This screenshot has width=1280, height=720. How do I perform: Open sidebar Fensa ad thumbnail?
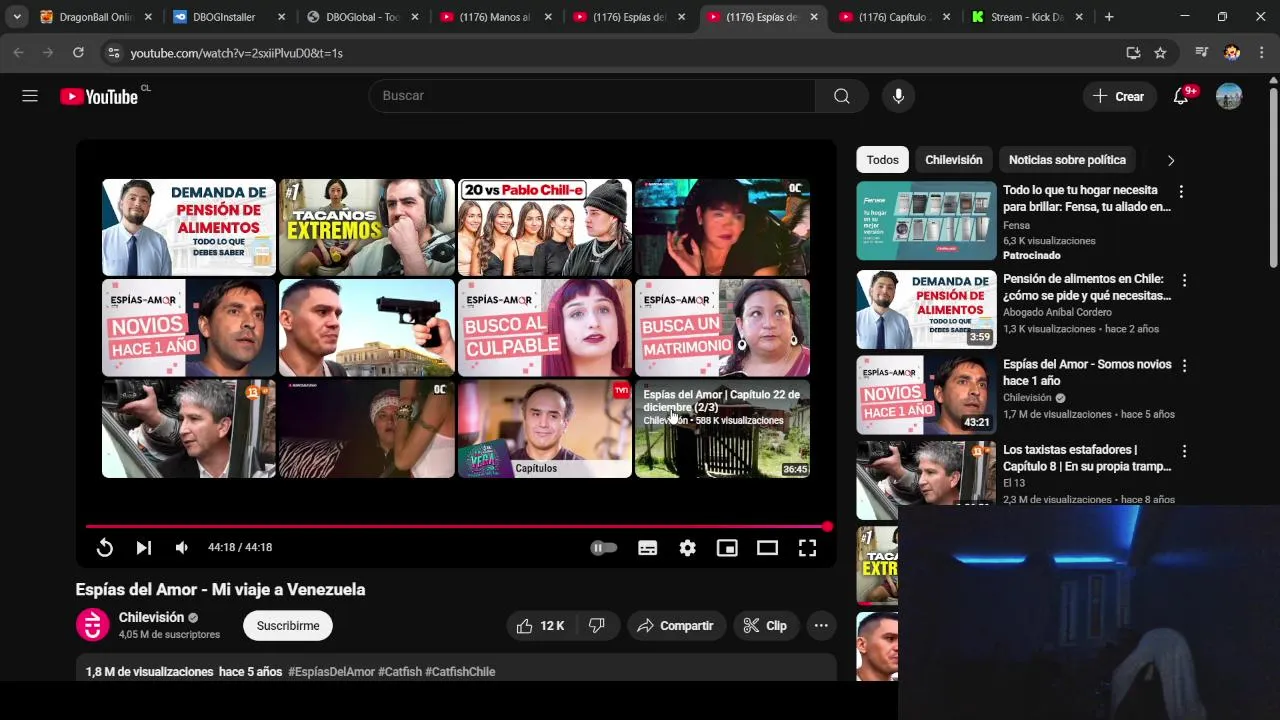coord(926,220)
